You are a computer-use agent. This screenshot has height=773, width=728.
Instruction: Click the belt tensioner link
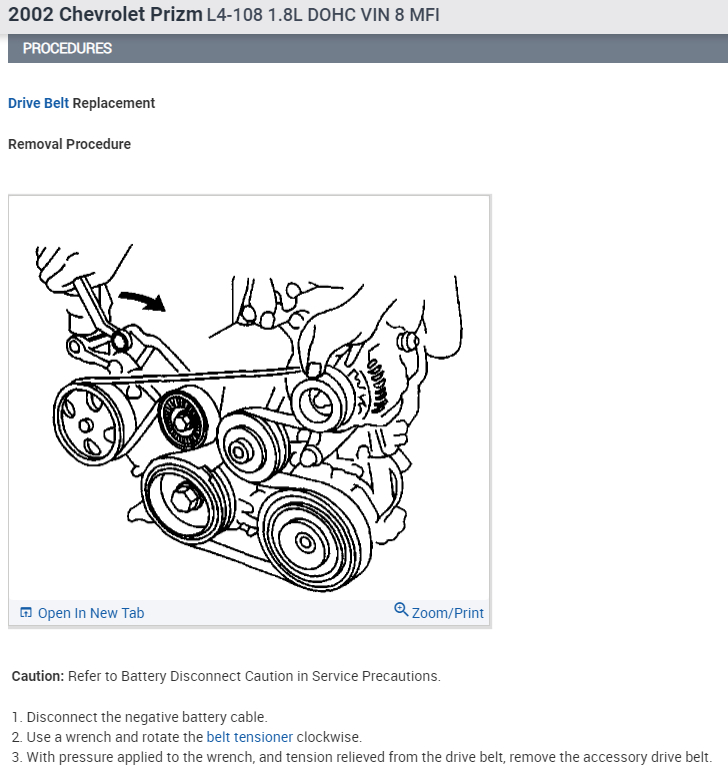pos(249,737)
